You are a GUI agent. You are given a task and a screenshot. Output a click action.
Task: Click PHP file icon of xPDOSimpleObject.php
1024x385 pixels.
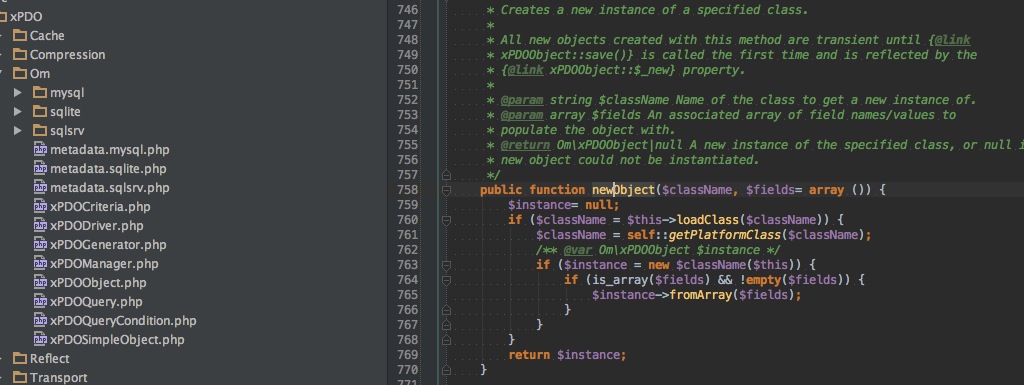[x=40, y=339]
